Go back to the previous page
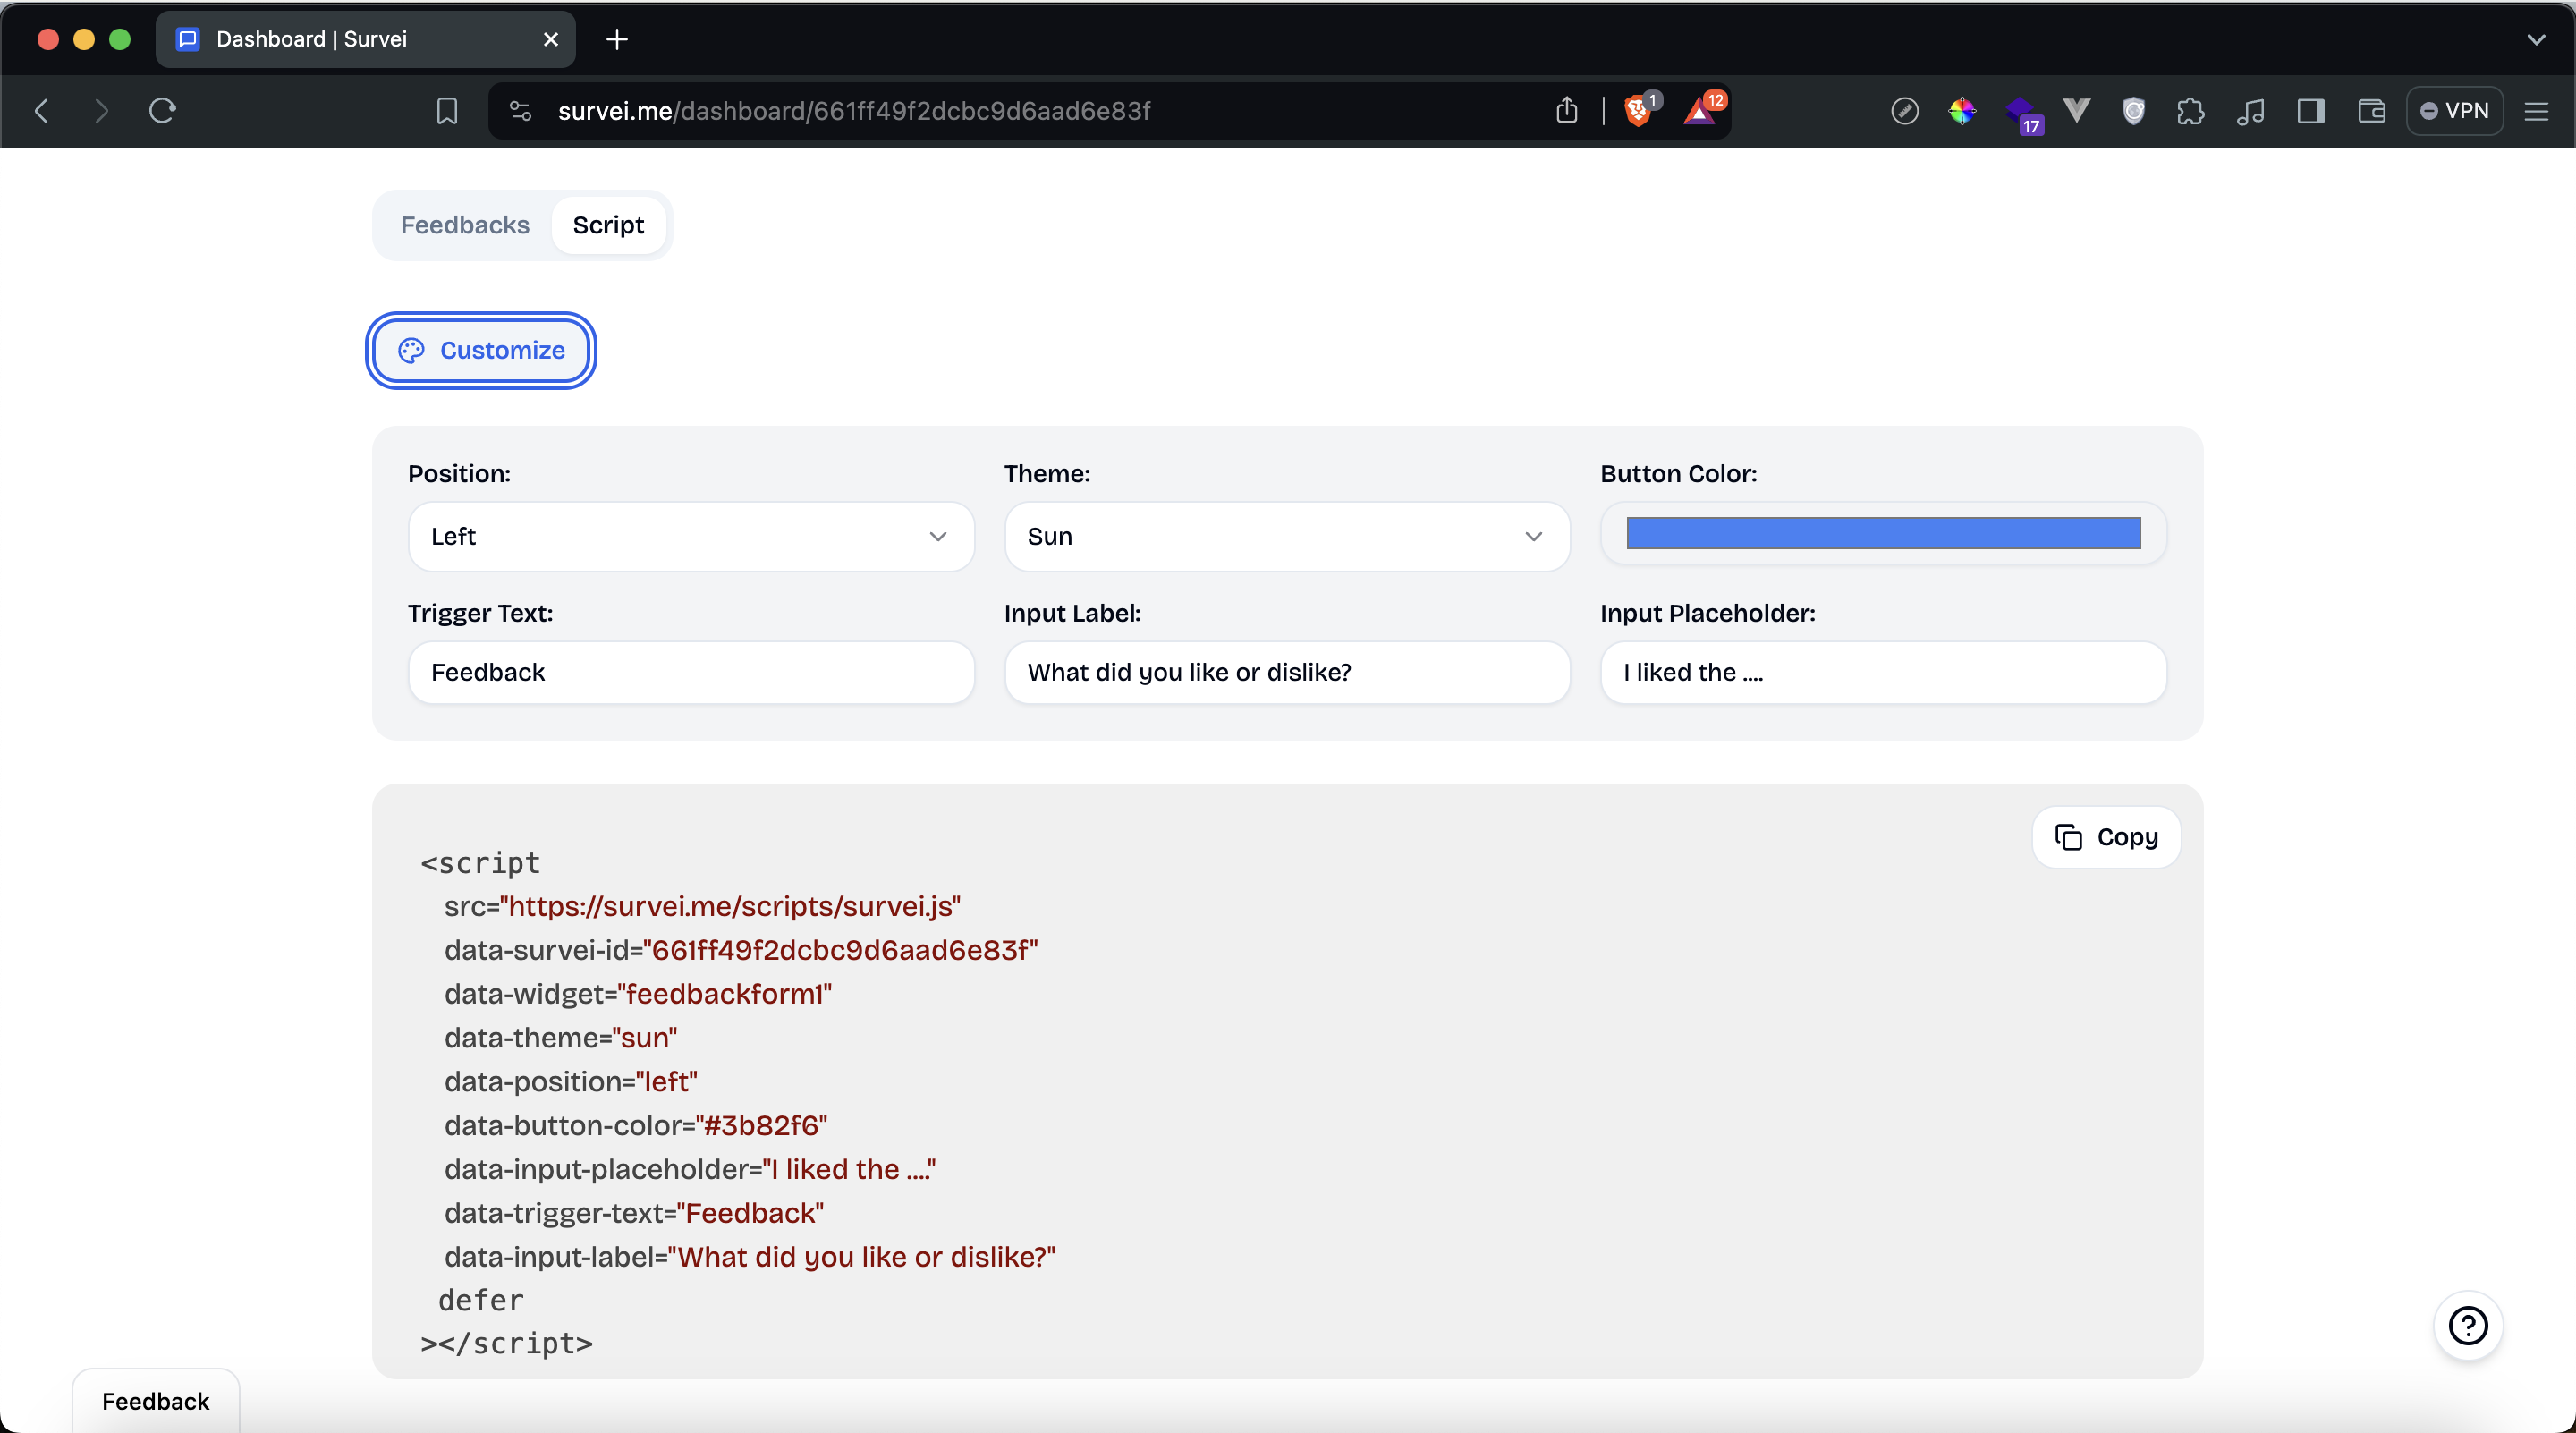2576x1433 pixels. pos(42,110)
